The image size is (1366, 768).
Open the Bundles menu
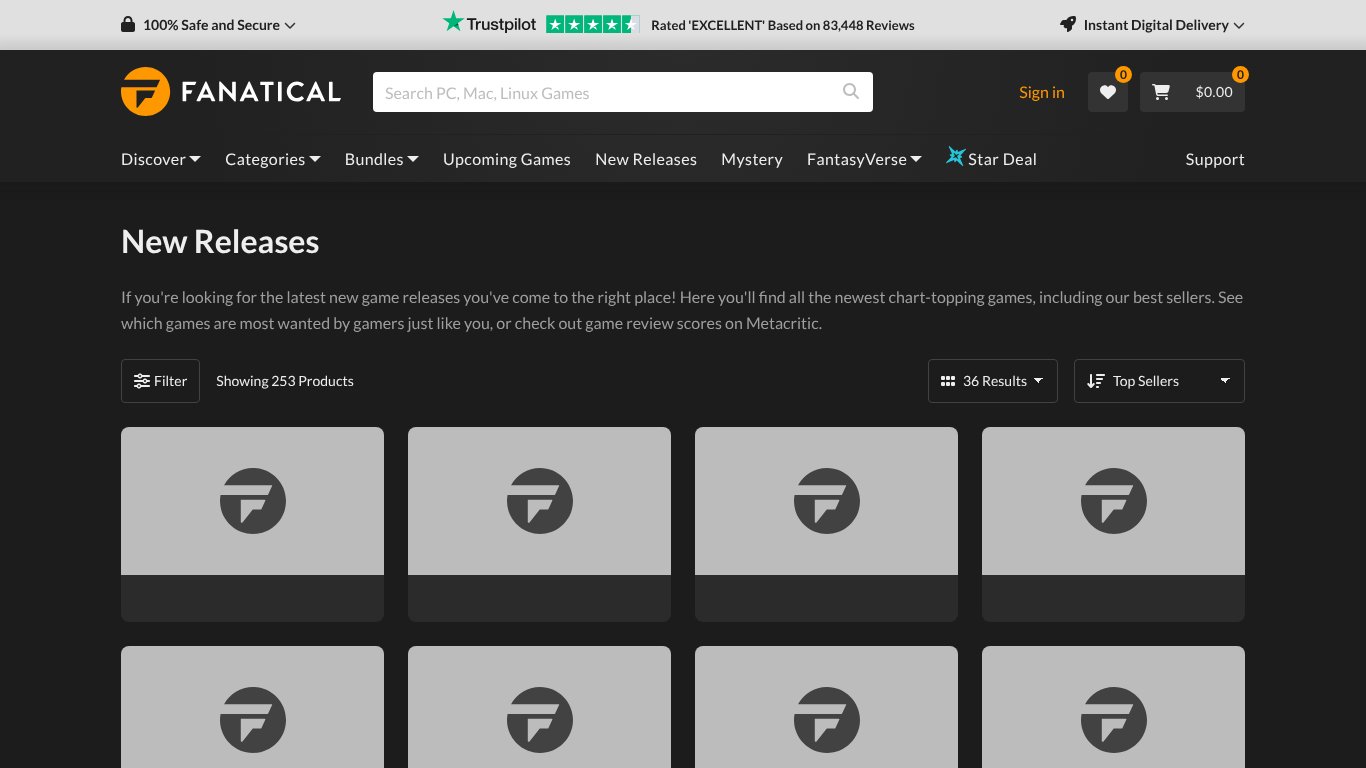[x=382, y=159]
